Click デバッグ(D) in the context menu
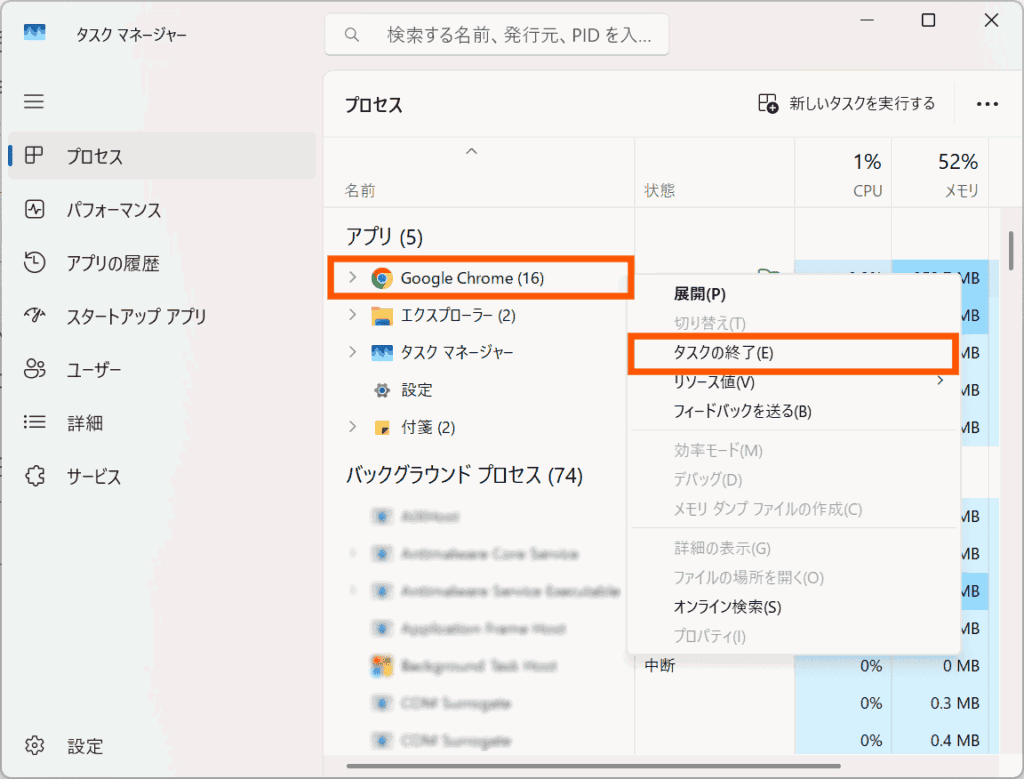This screenshot has width=1024, height=779. 707,480
